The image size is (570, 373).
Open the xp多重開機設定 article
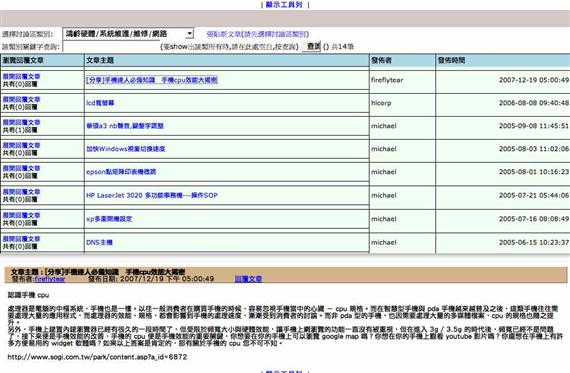(x=109, y=219)
